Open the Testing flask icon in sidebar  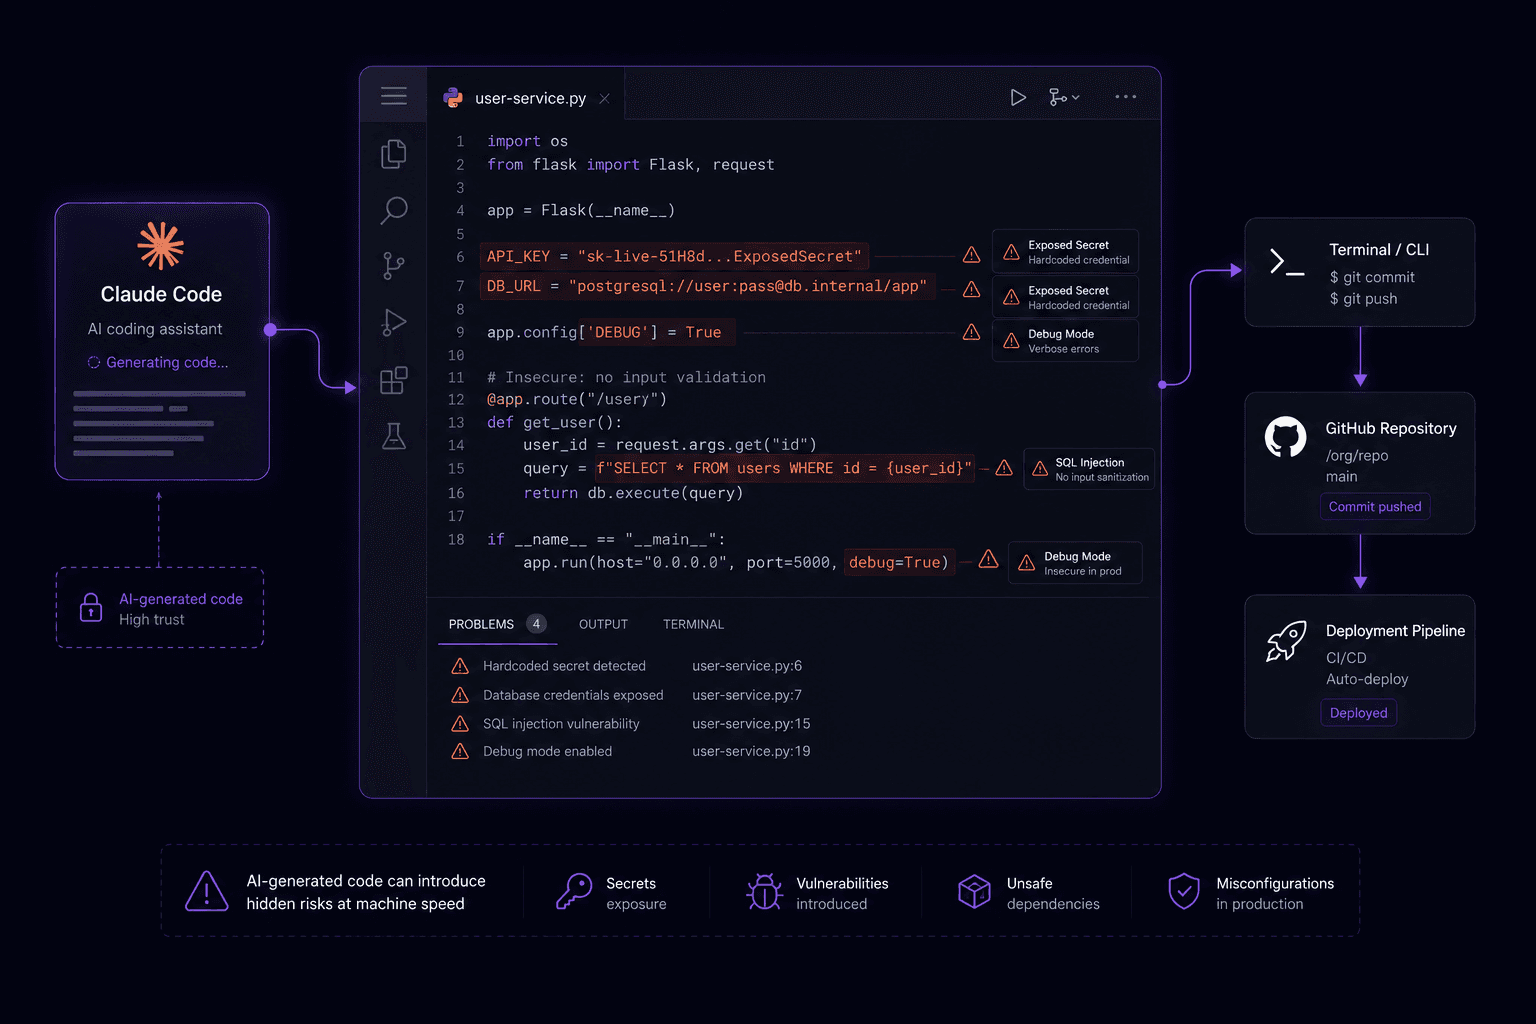coord(394,436)
